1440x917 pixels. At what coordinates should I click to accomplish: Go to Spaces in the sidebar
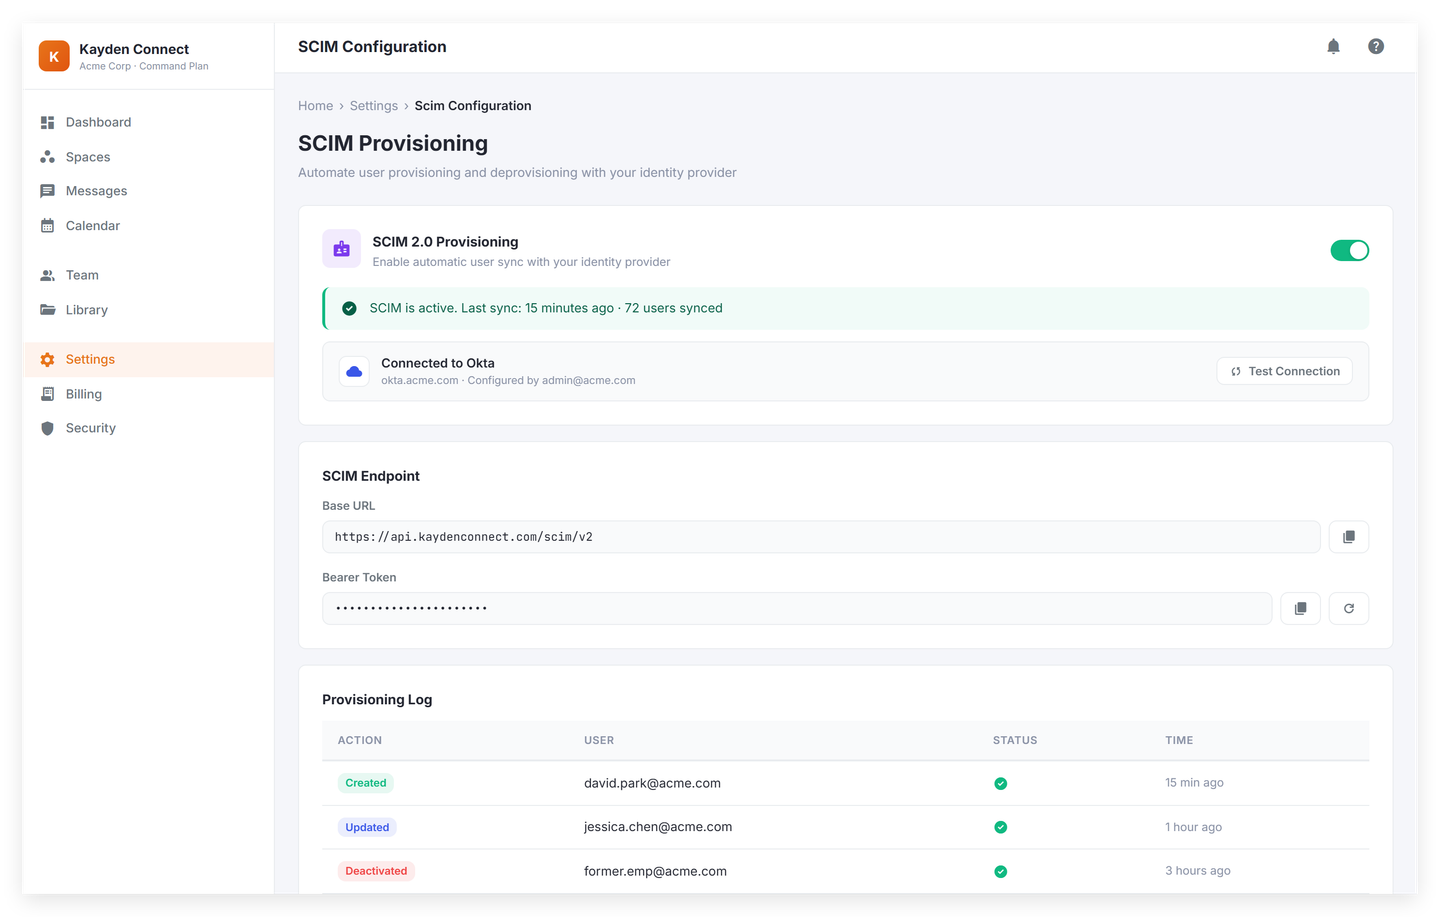(x=148, y=157)
